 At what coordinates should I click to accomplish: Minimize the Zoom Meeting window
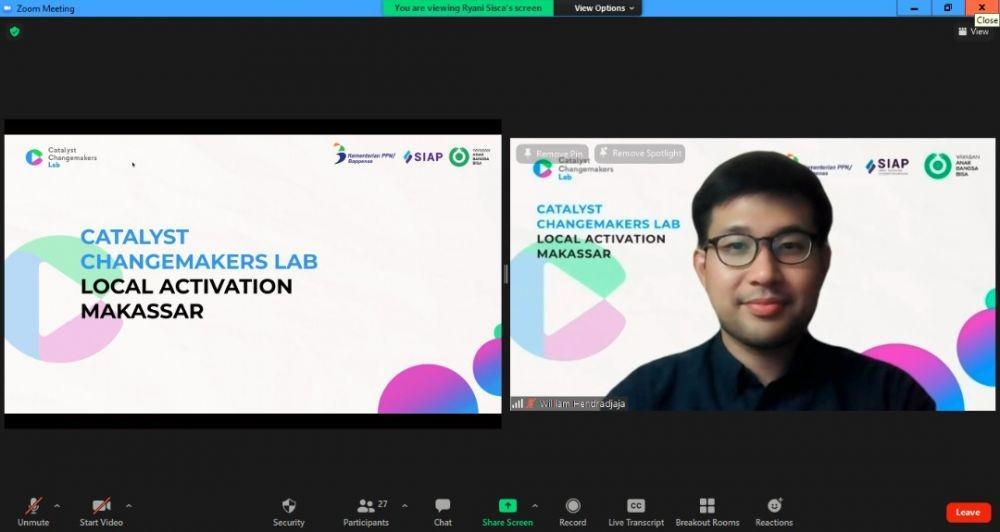tap(915, 8)
